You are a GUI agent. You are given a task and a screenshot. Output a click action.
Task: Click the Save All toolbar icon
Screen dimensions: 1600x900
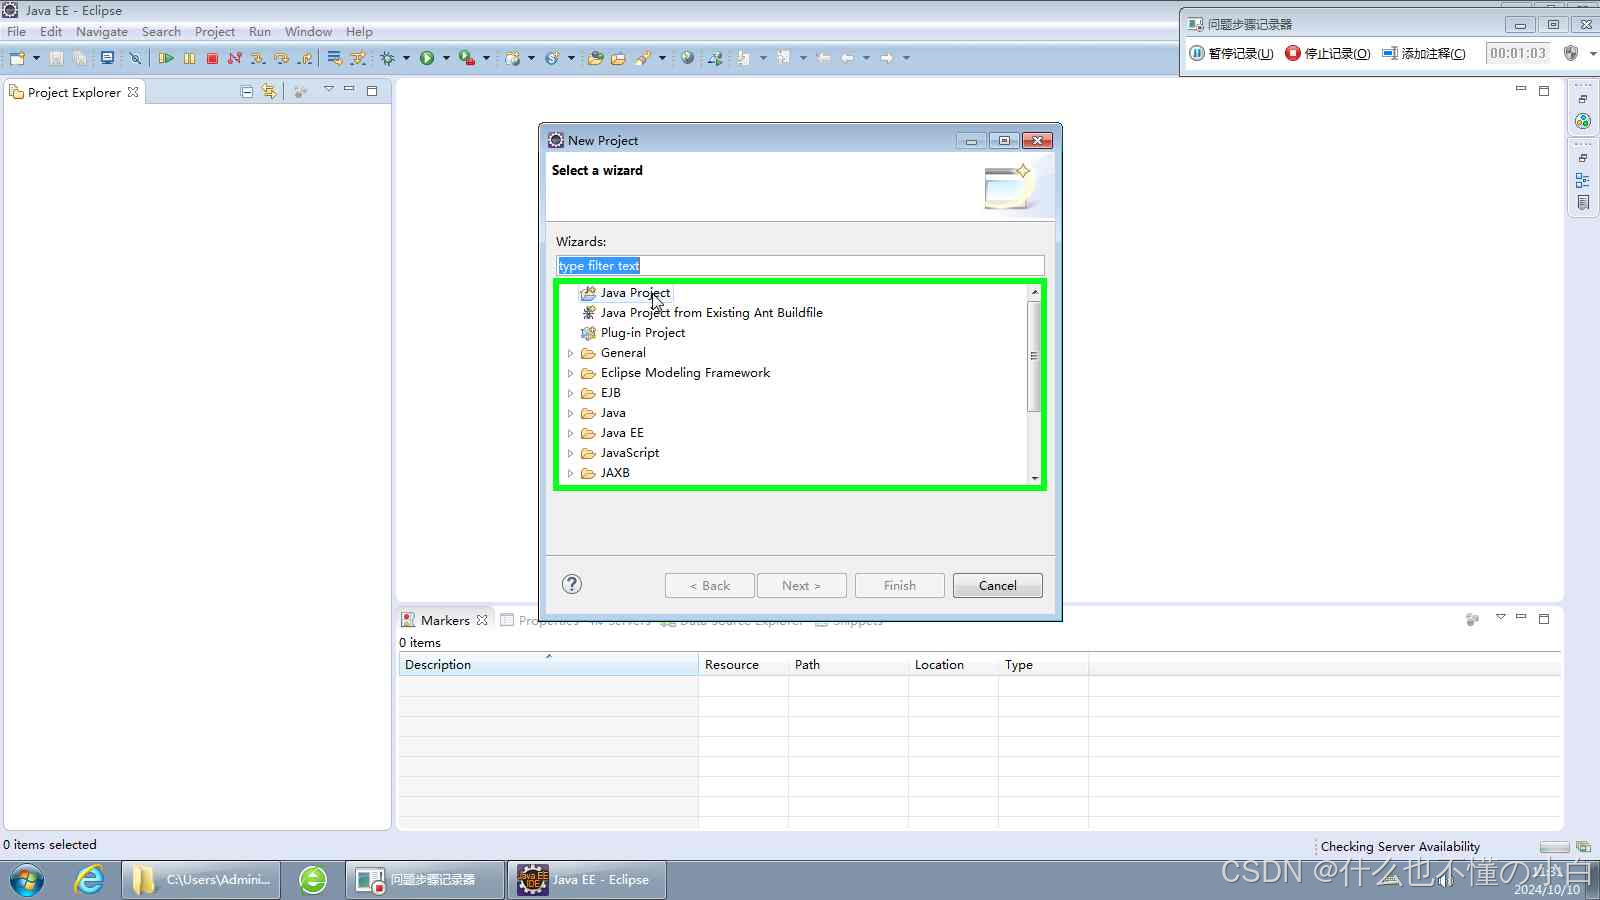click(x=80, y=58)
